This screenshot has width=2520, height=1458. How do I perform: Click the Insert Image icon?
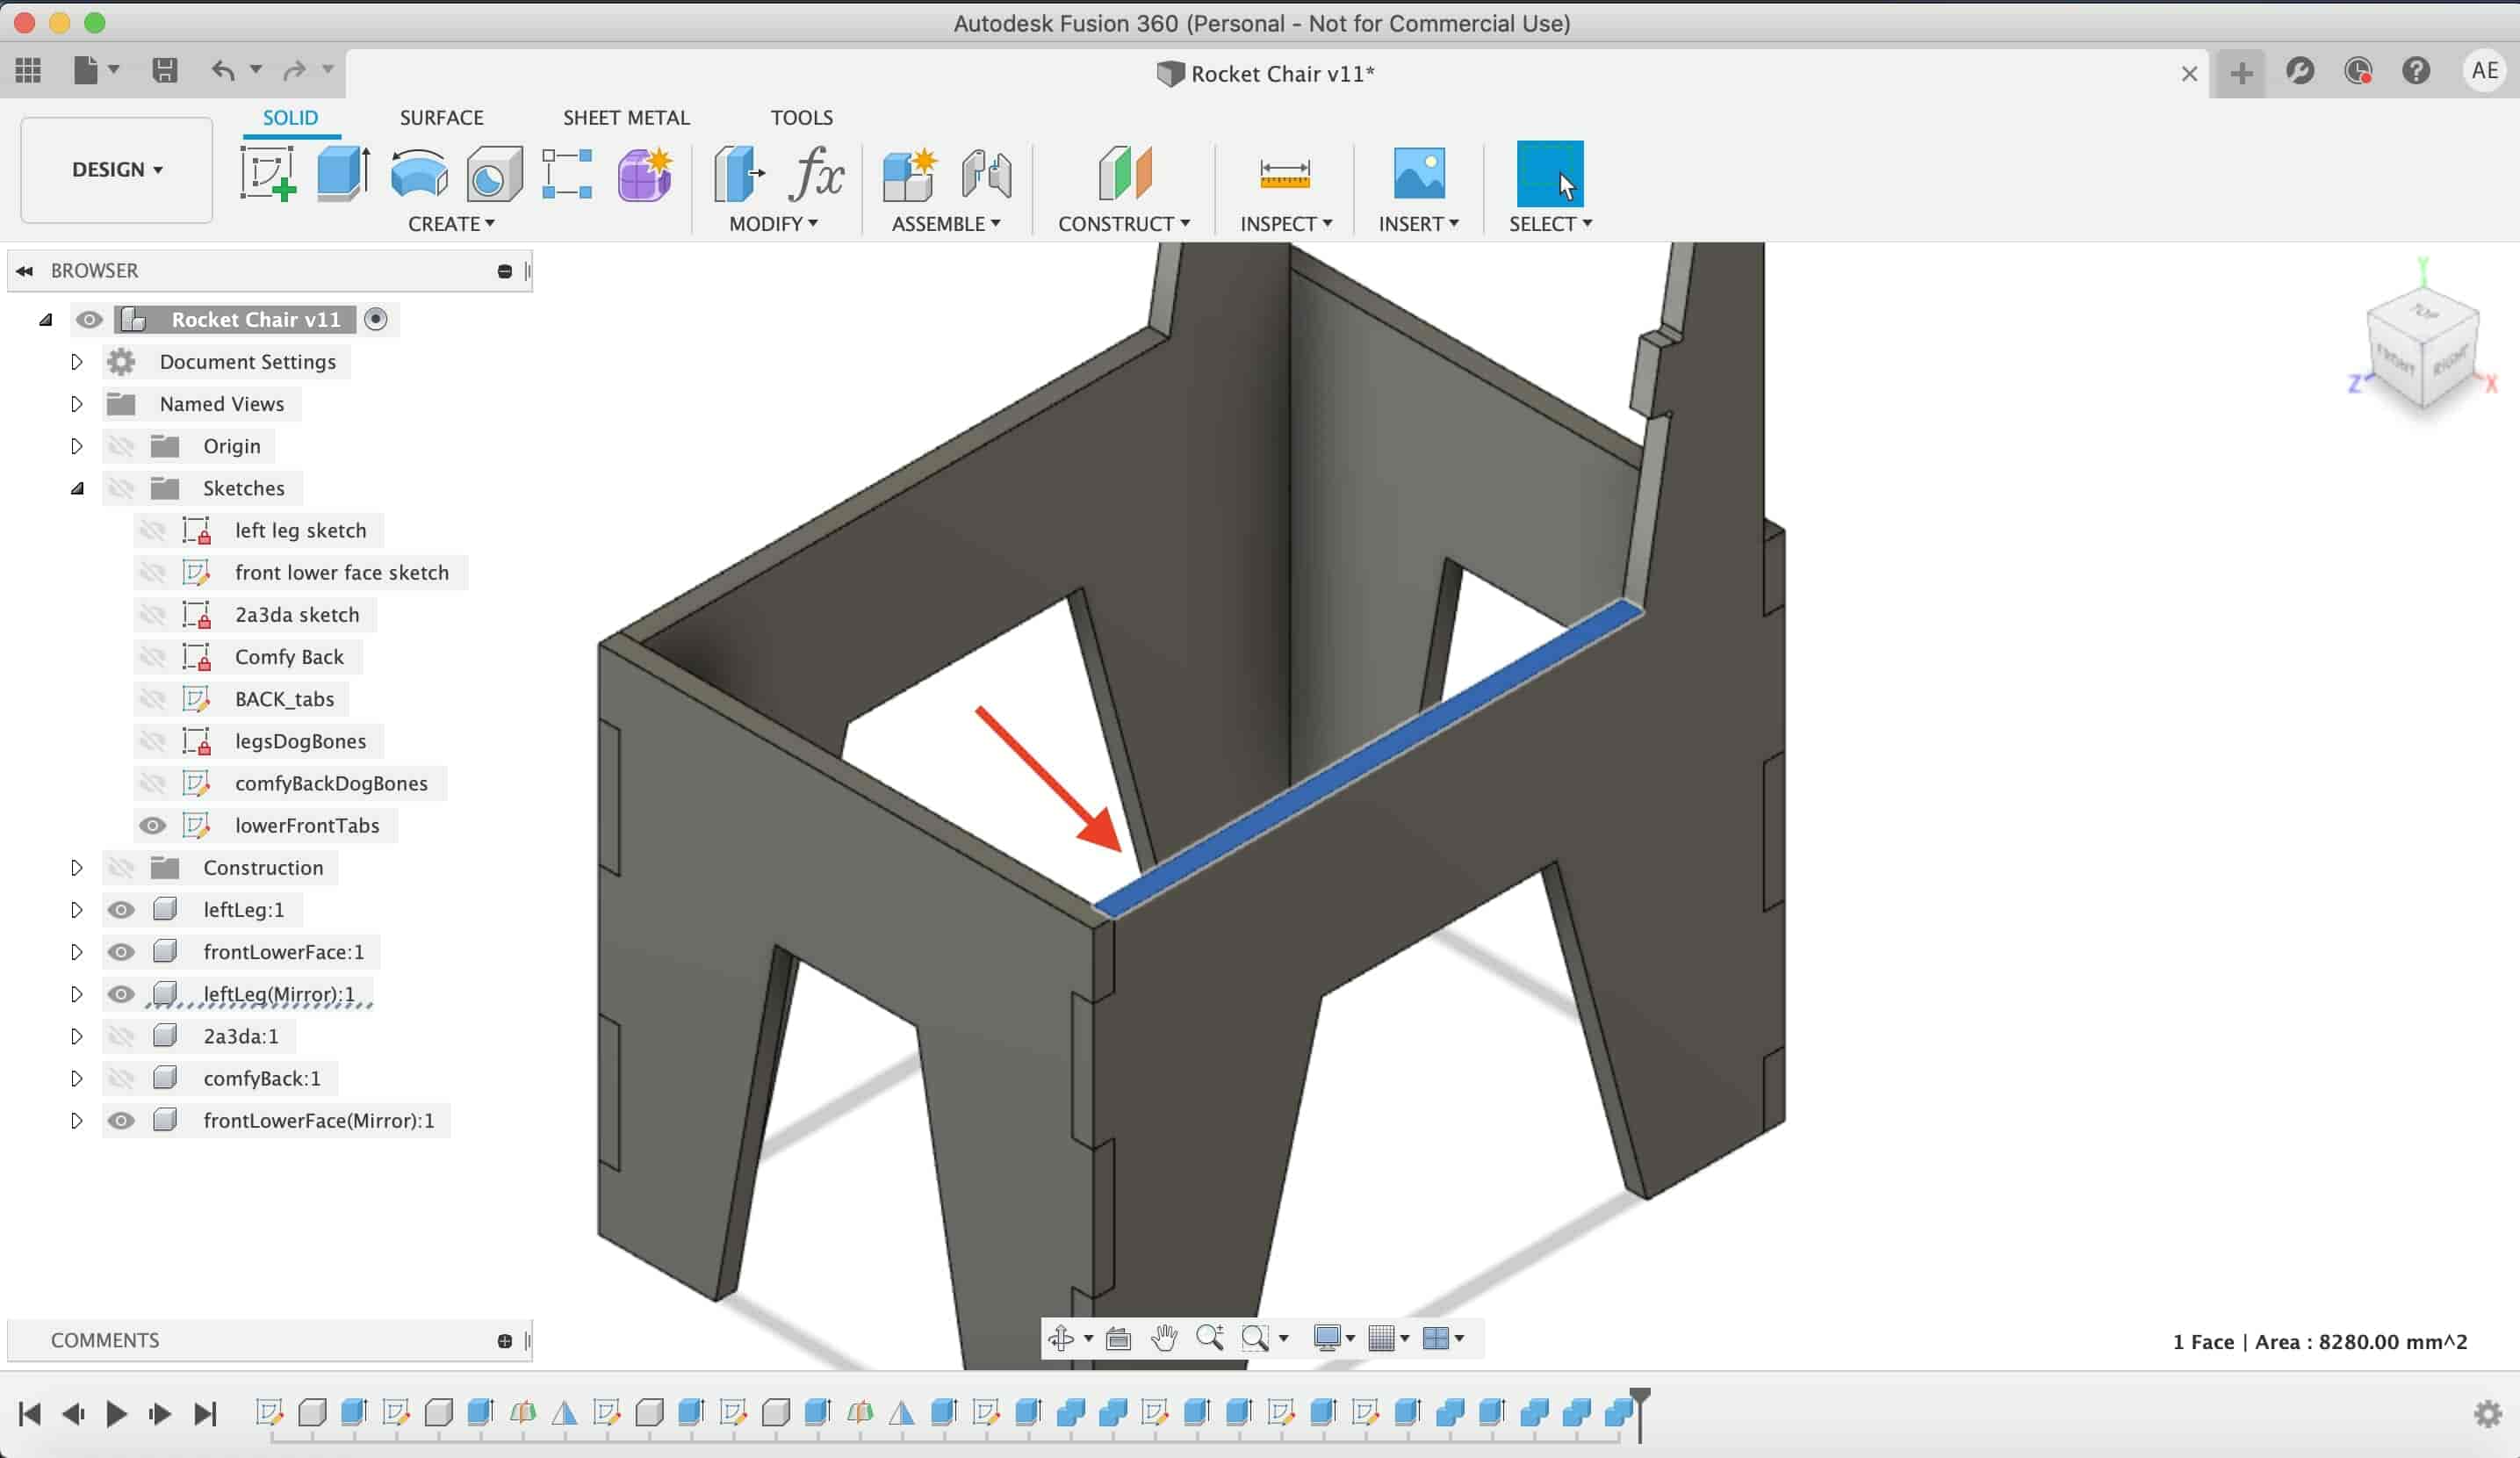1419,173
